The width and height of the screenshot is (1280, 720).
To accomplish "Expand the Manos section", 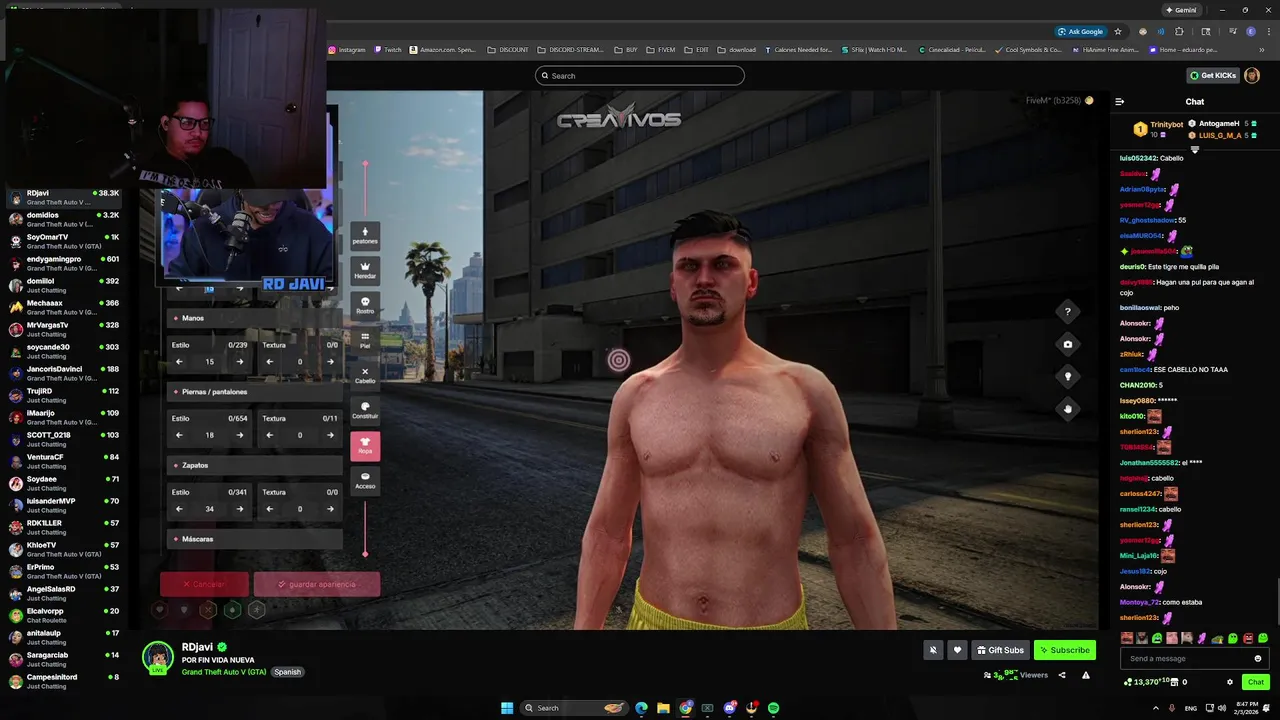I will click(255, 318).
